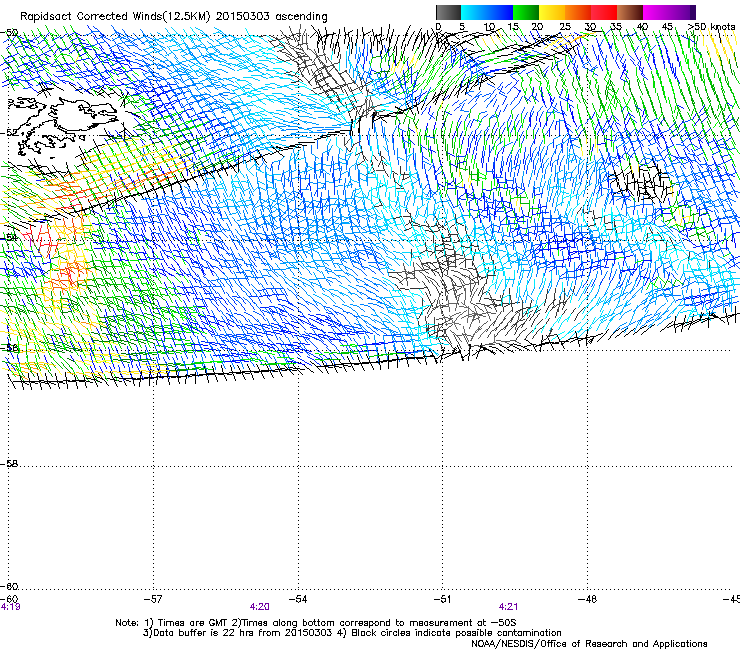The height and width of the screenshot is (650, 740).
Task: Click the latitude label '-54'
Action: point(9,237)
